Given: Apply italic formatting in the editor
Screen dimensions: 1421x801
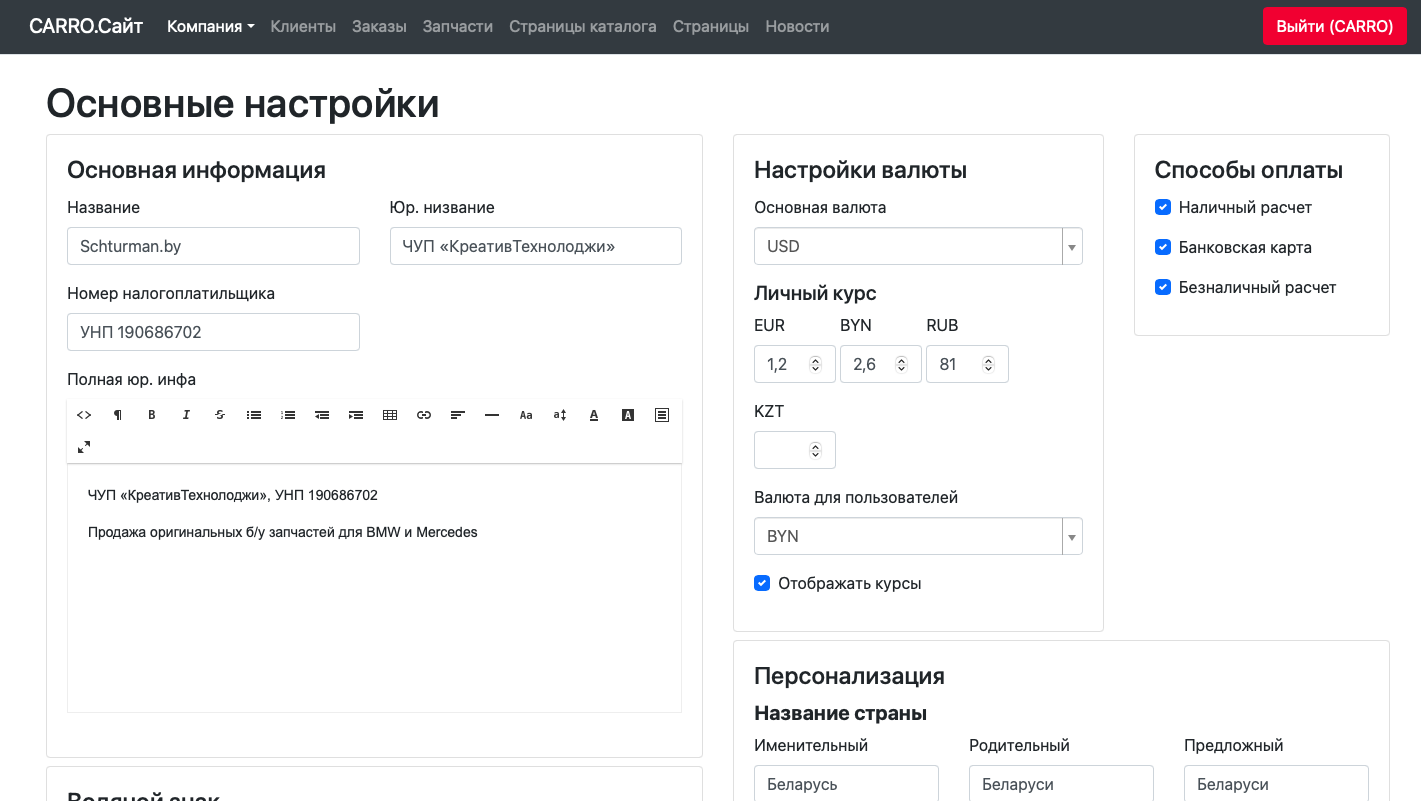Looking at the screenshot, I should (186, 415).
